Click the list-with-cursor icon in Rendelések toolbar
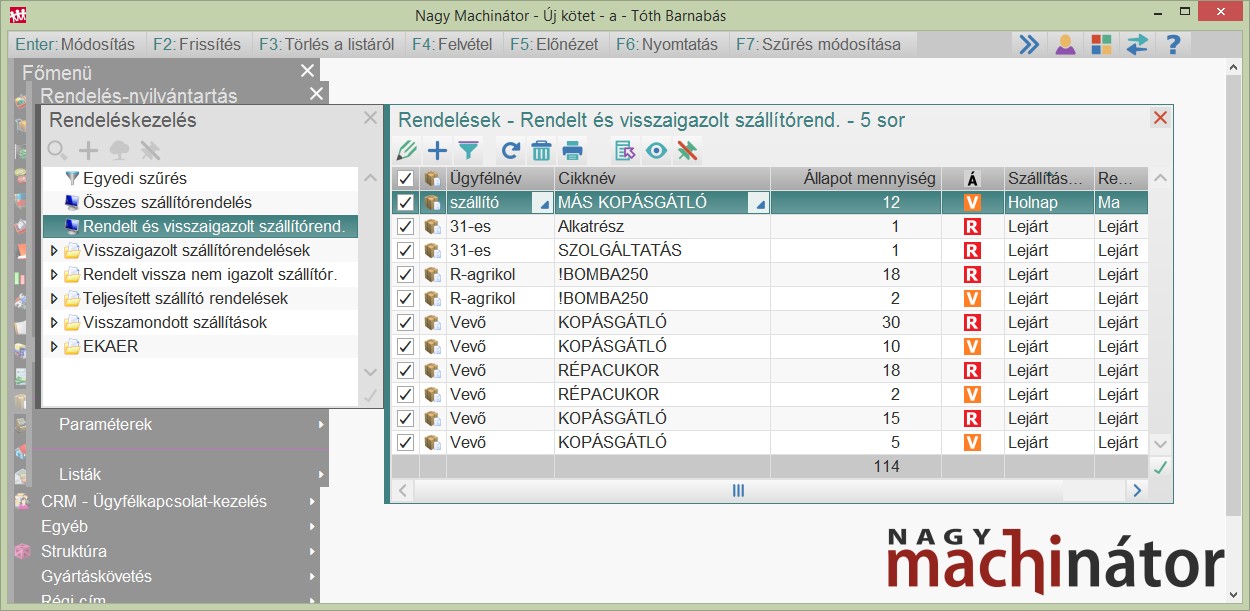 click(625, 151)
